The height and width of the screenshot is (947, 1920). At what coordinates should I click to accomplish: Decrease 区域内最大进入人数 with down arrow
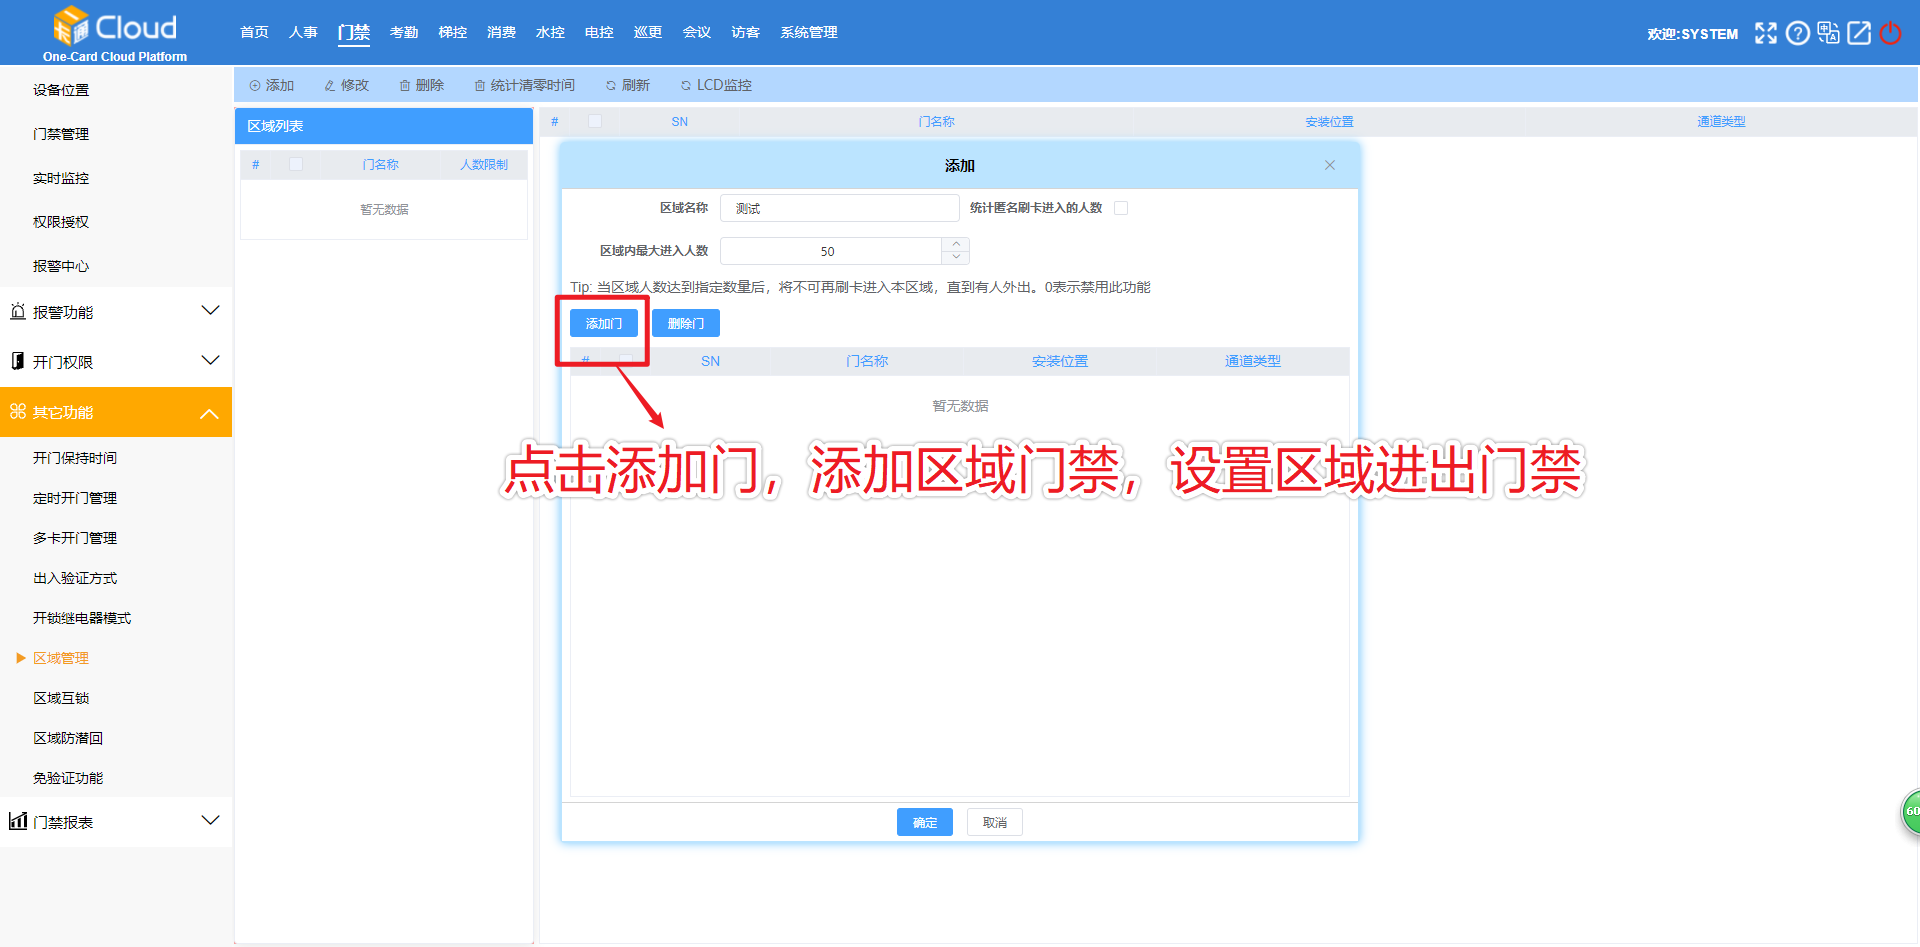coord(956,257)
